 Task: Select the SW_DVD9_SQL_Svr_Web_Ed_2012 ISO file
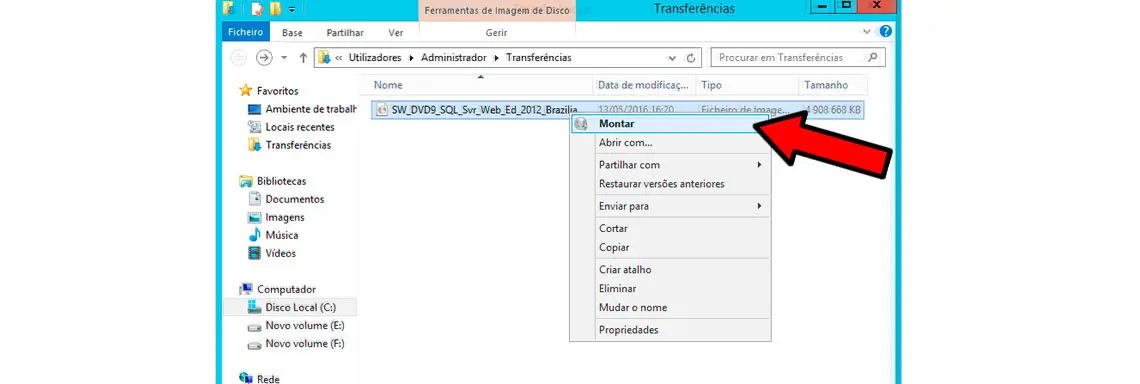(x=617, y=110)
